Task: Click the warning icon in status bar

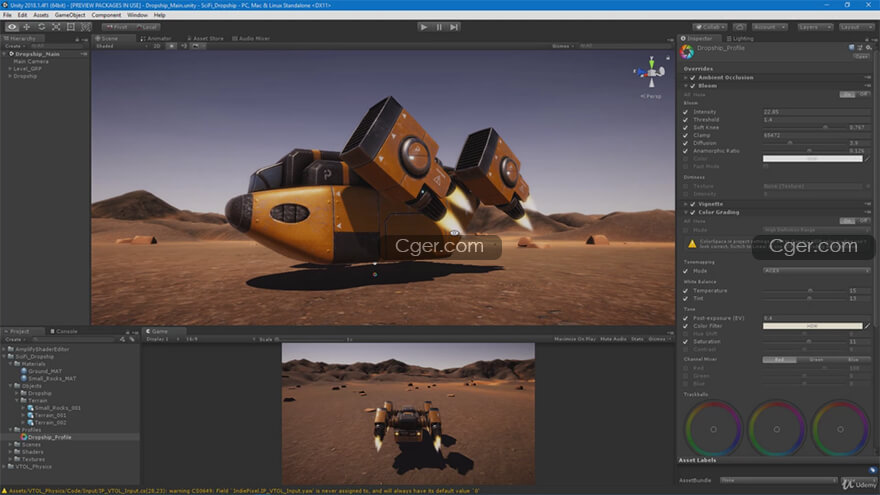Action: (4, 491)
